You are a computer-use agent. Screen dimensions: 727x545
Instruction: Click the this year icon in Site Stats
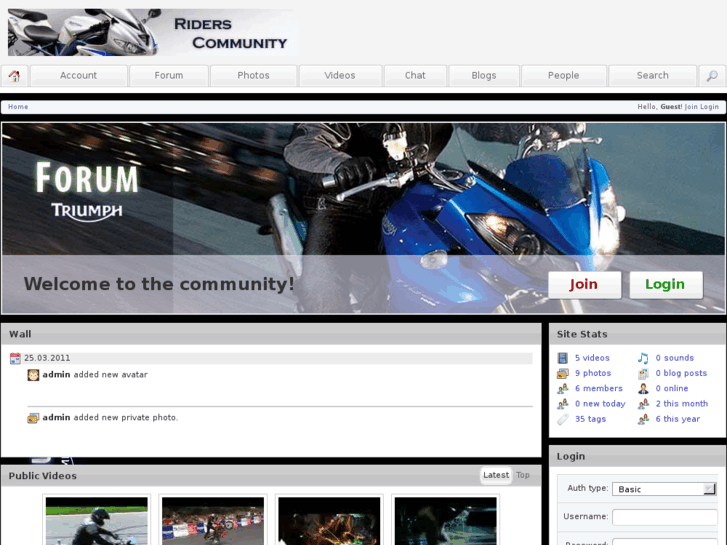point(643,419)
